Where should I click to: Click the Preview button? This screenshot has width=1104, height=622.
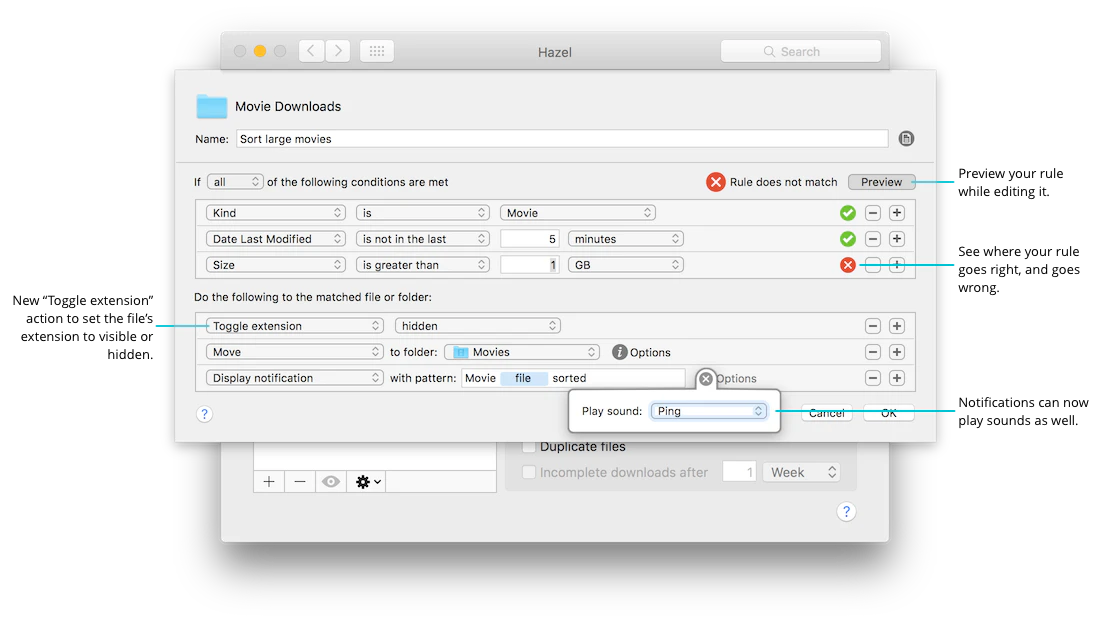[882, 182]
